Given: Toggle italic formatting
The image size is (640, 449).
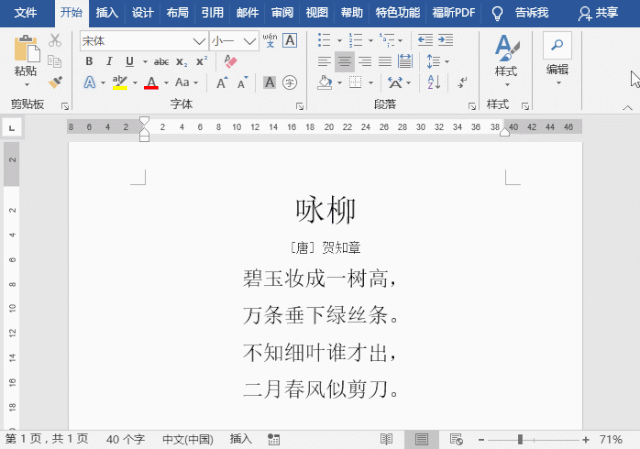Looking at the screenshot, I should pyautogui.click(x=109, y=62).
